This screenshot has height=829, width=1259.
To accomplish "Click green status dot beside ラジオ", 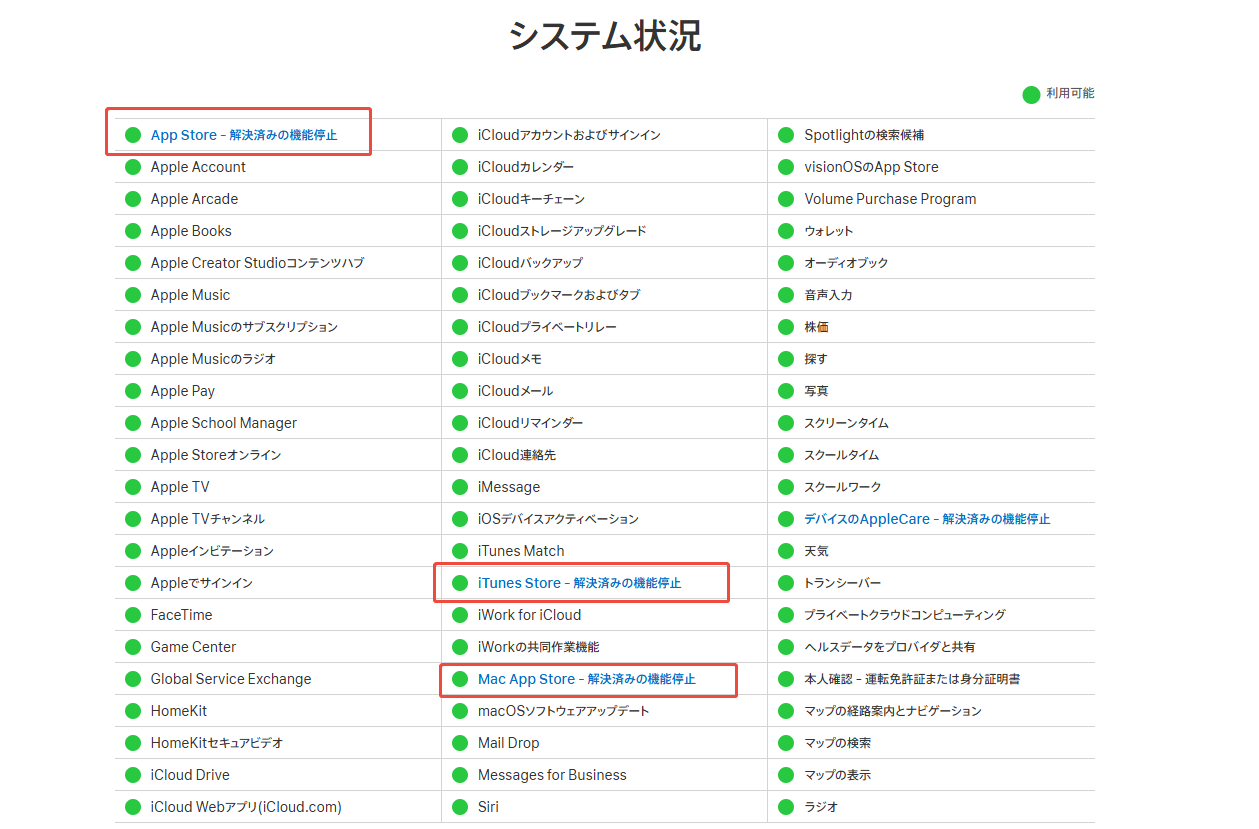I will (x=787, y=807).
